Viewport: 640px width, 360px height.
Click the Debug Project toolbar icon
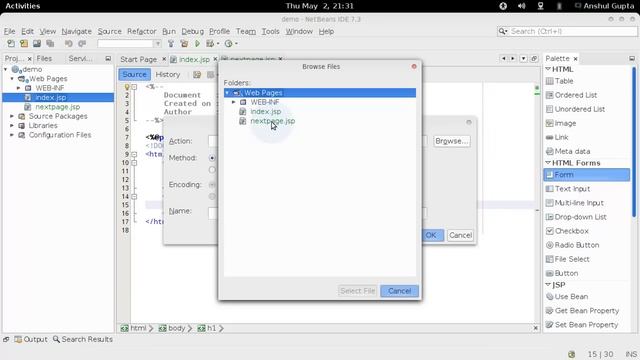210,43
